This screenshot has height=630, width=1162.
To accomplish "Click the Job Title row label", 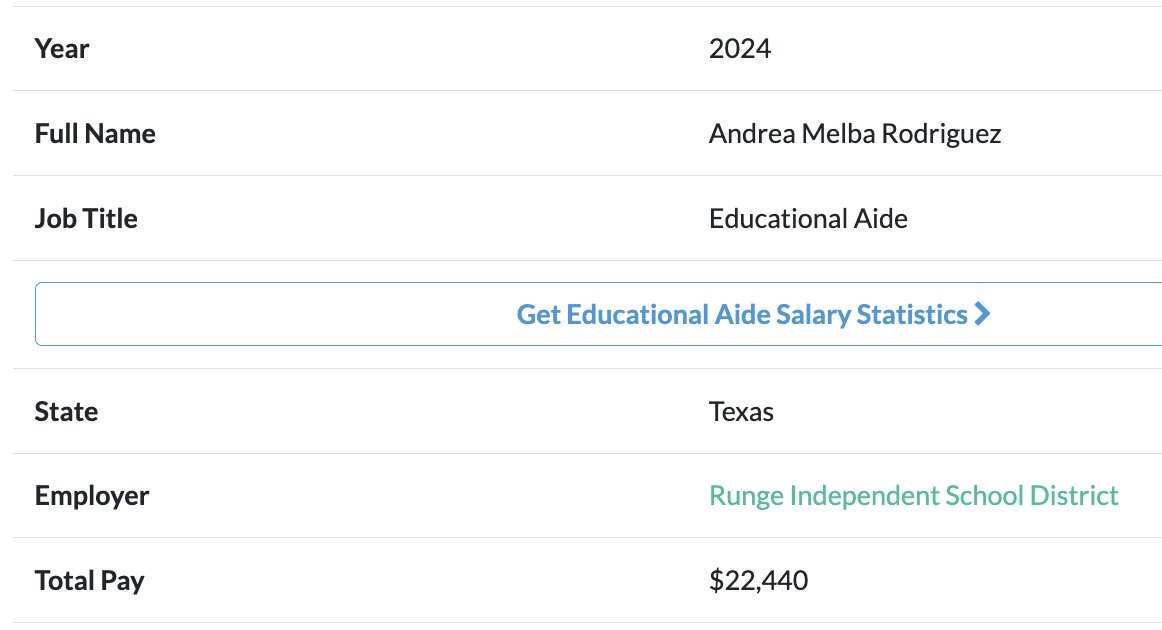I will (x=86, y=219).
